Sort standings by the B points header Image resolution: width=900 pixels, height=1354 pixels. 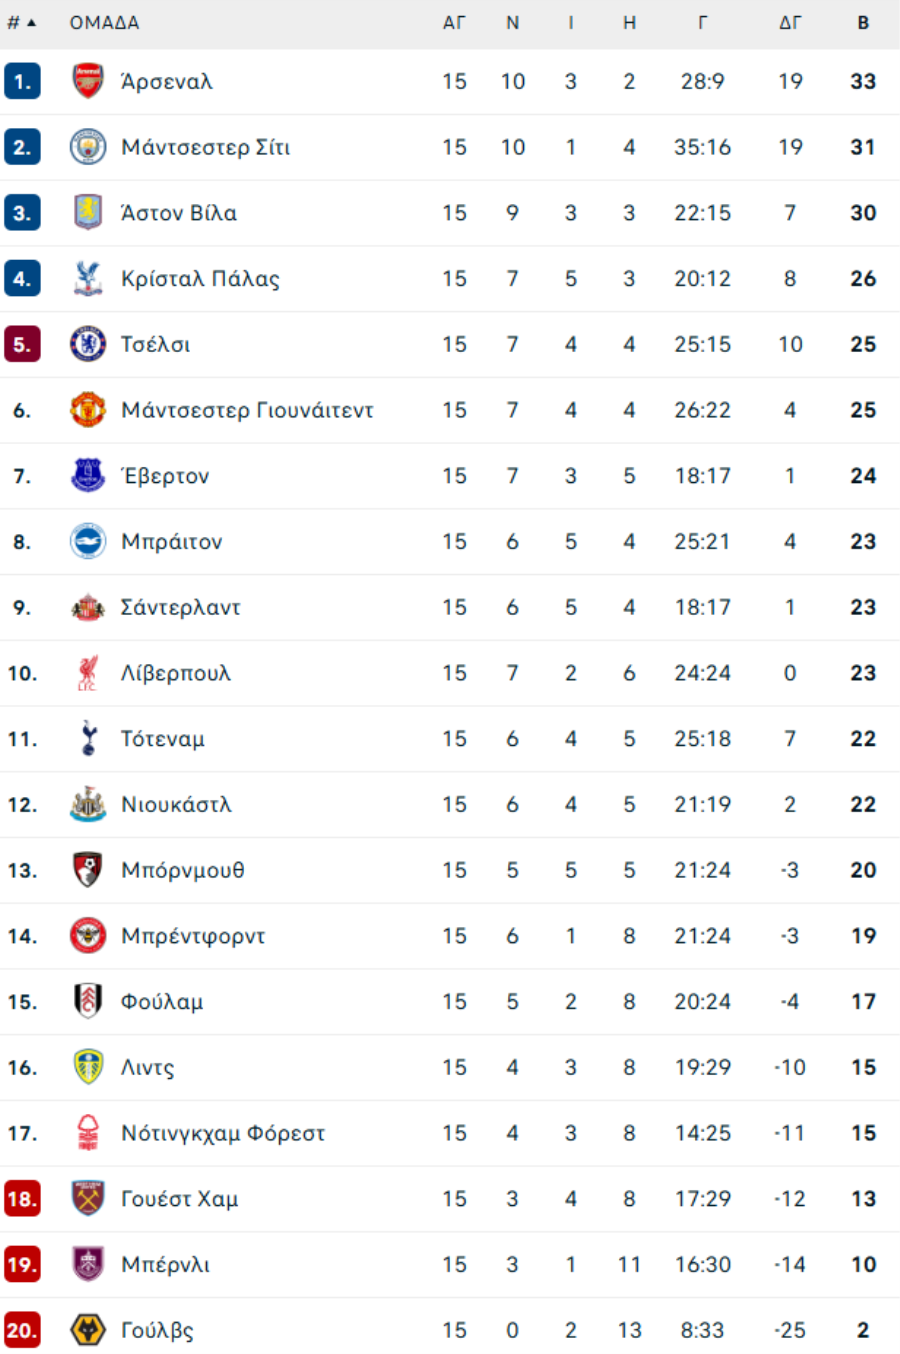[863, 22]
